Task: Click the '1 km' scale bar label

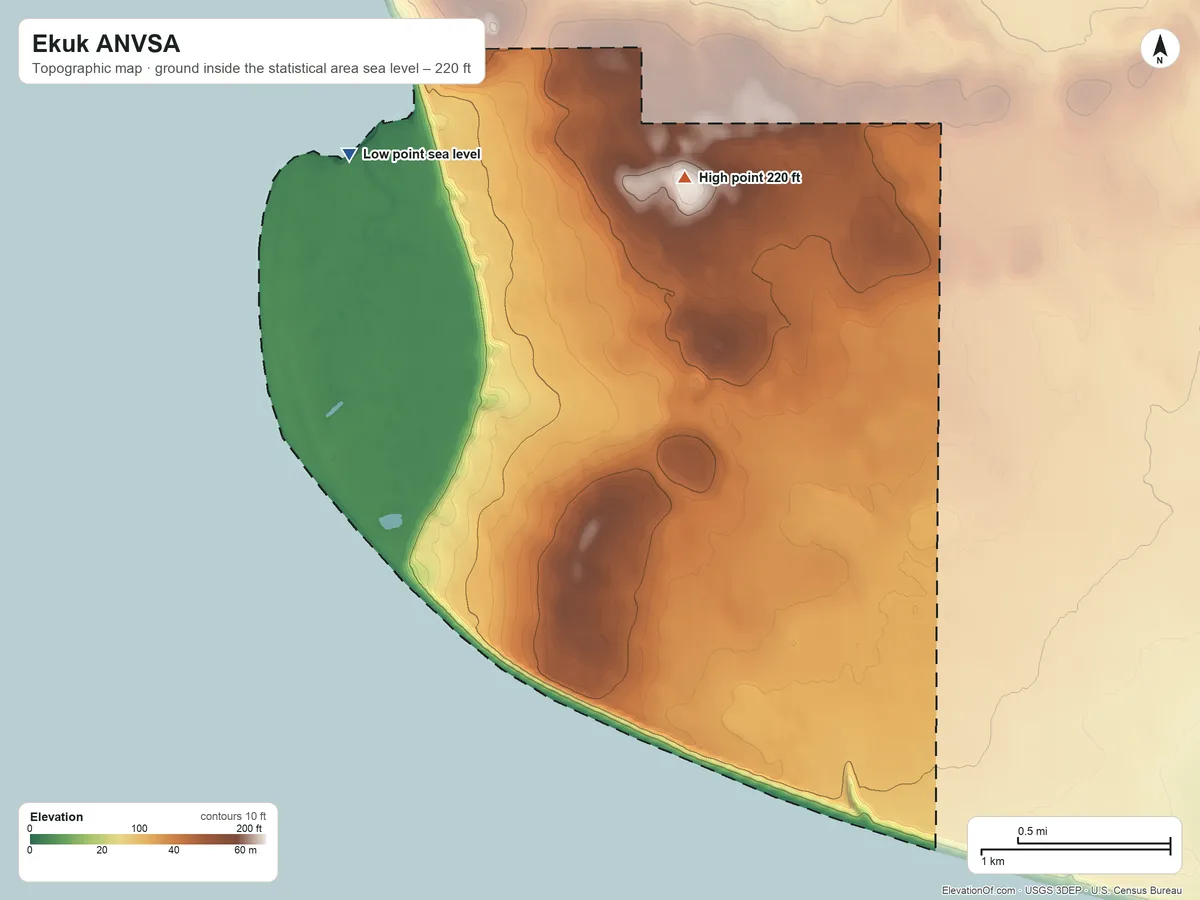Action: click(992, 861)
